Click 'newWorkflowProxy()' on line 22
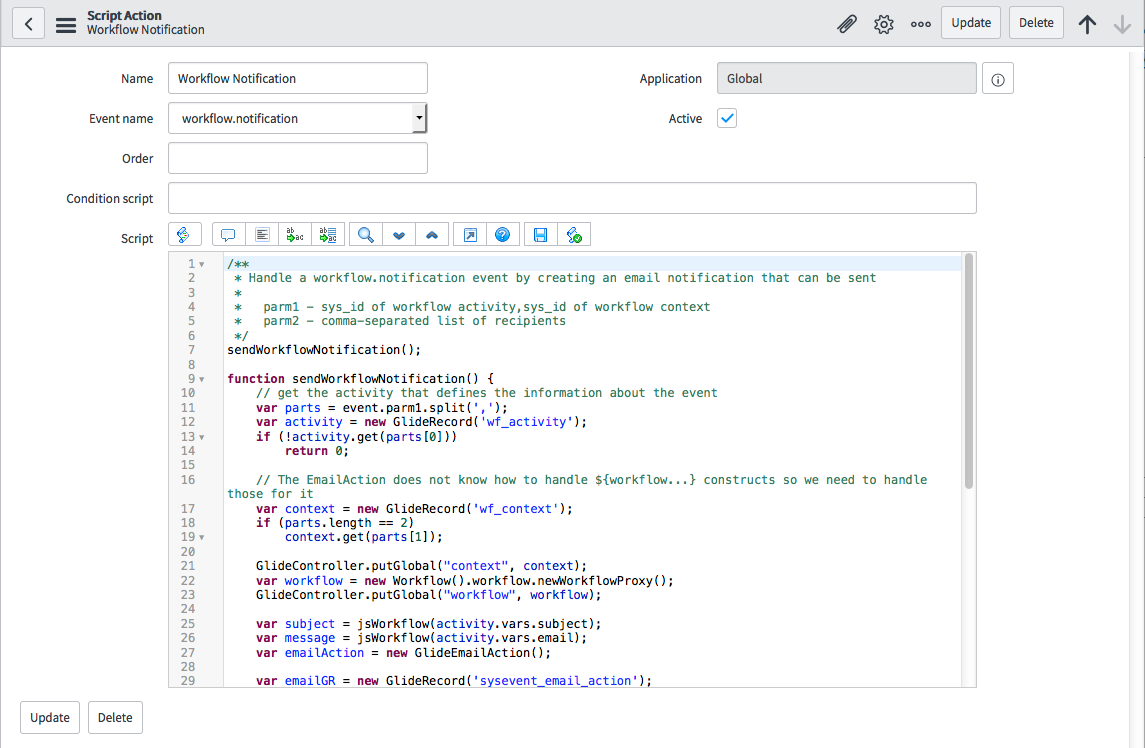Viewport: 1145px width, 748px height. (602, 581)
